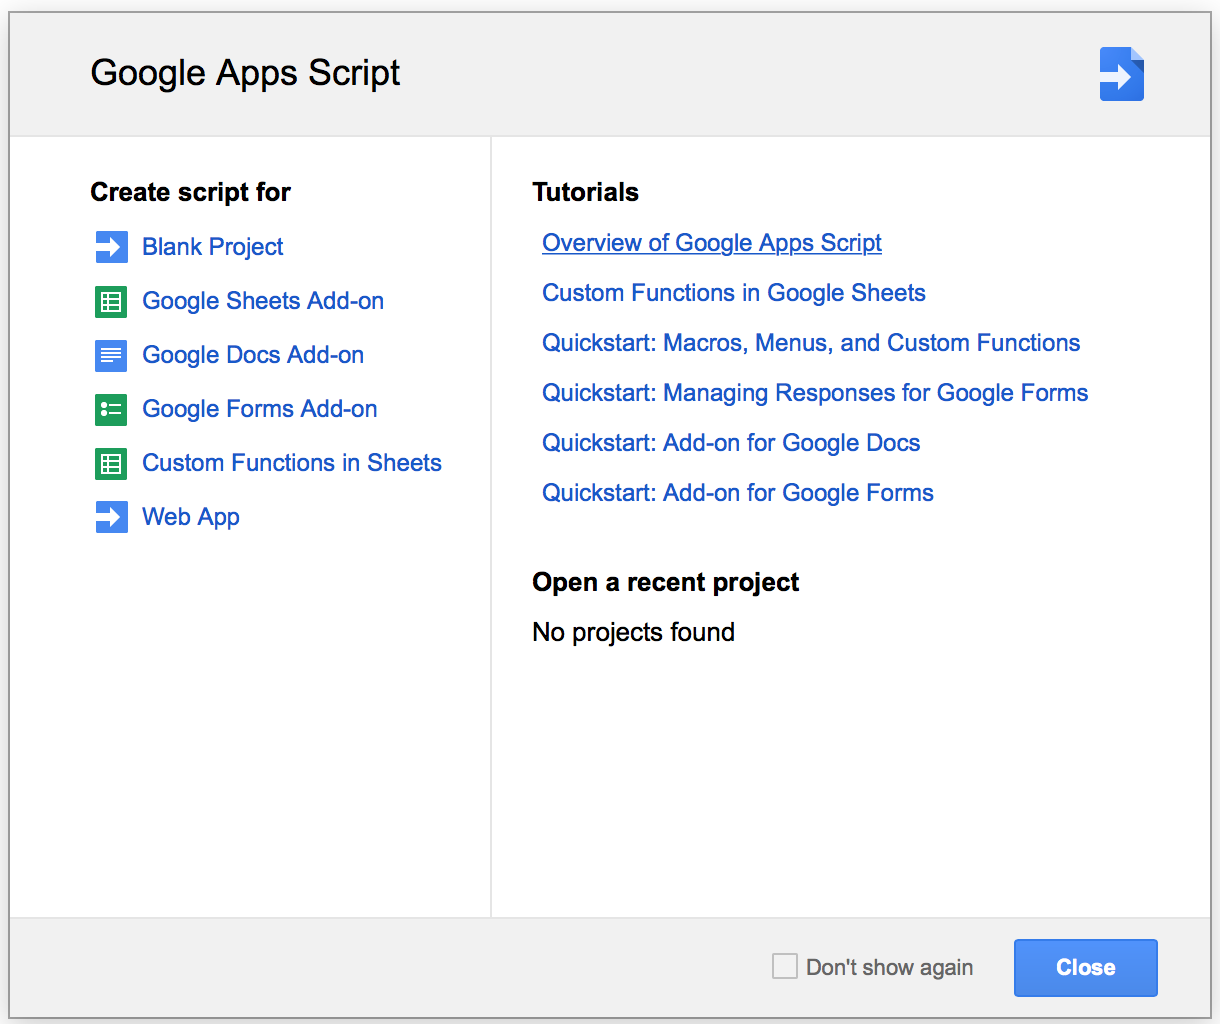
Task: Tick the Don't show again checkbox
Action: tap(785, 966)
